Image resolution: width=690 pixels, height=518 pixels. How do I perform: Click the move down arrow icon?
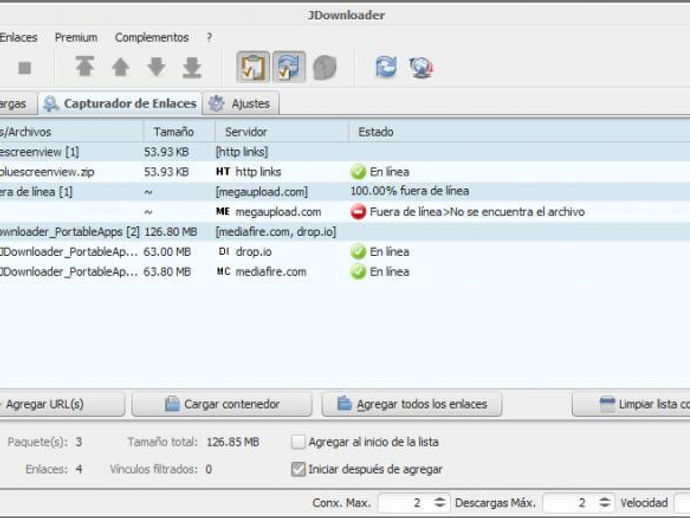(x=156, y=67)
